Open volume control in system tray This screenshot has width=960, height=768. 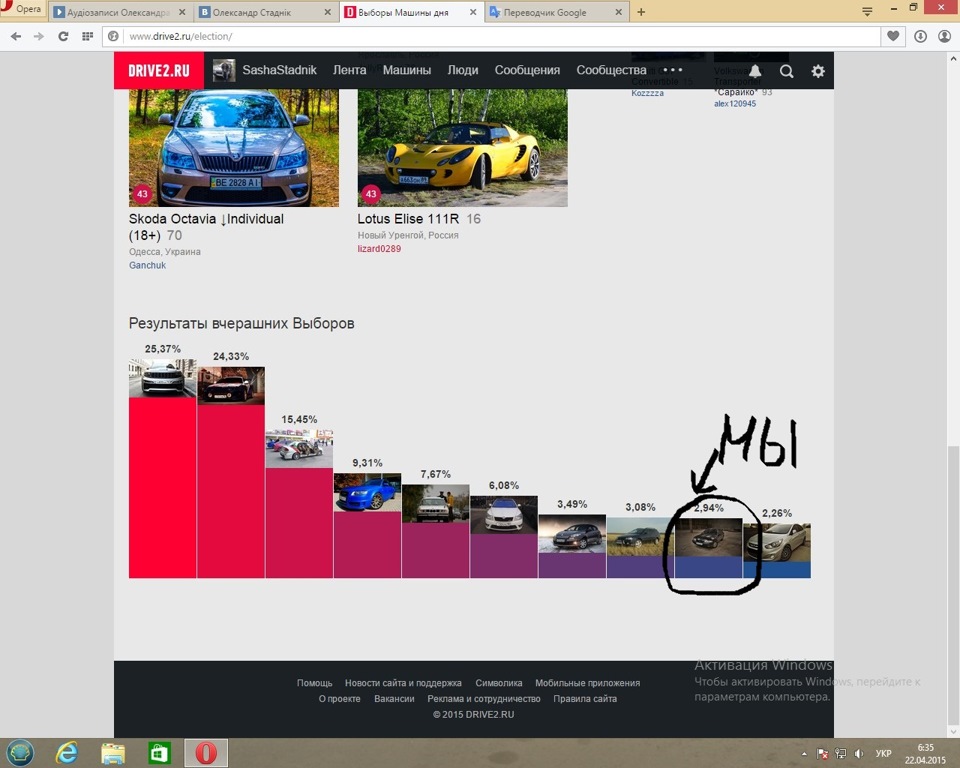(x=859, y=753)
